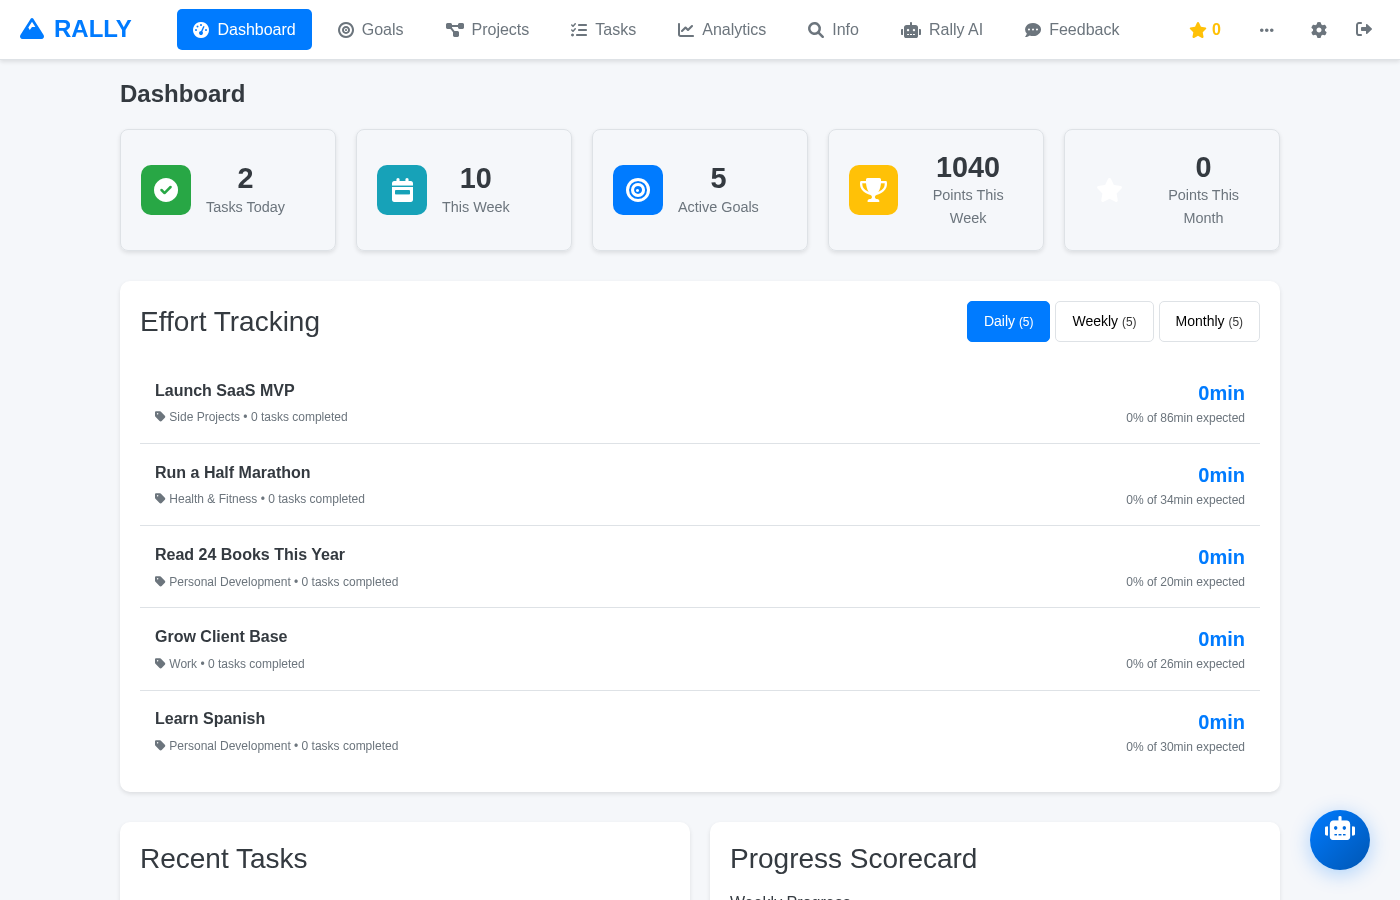1400x900 pixels.
Task: Click the trophy icon on Points This Week
Action: pyautogui.click(x=873, y=190)
